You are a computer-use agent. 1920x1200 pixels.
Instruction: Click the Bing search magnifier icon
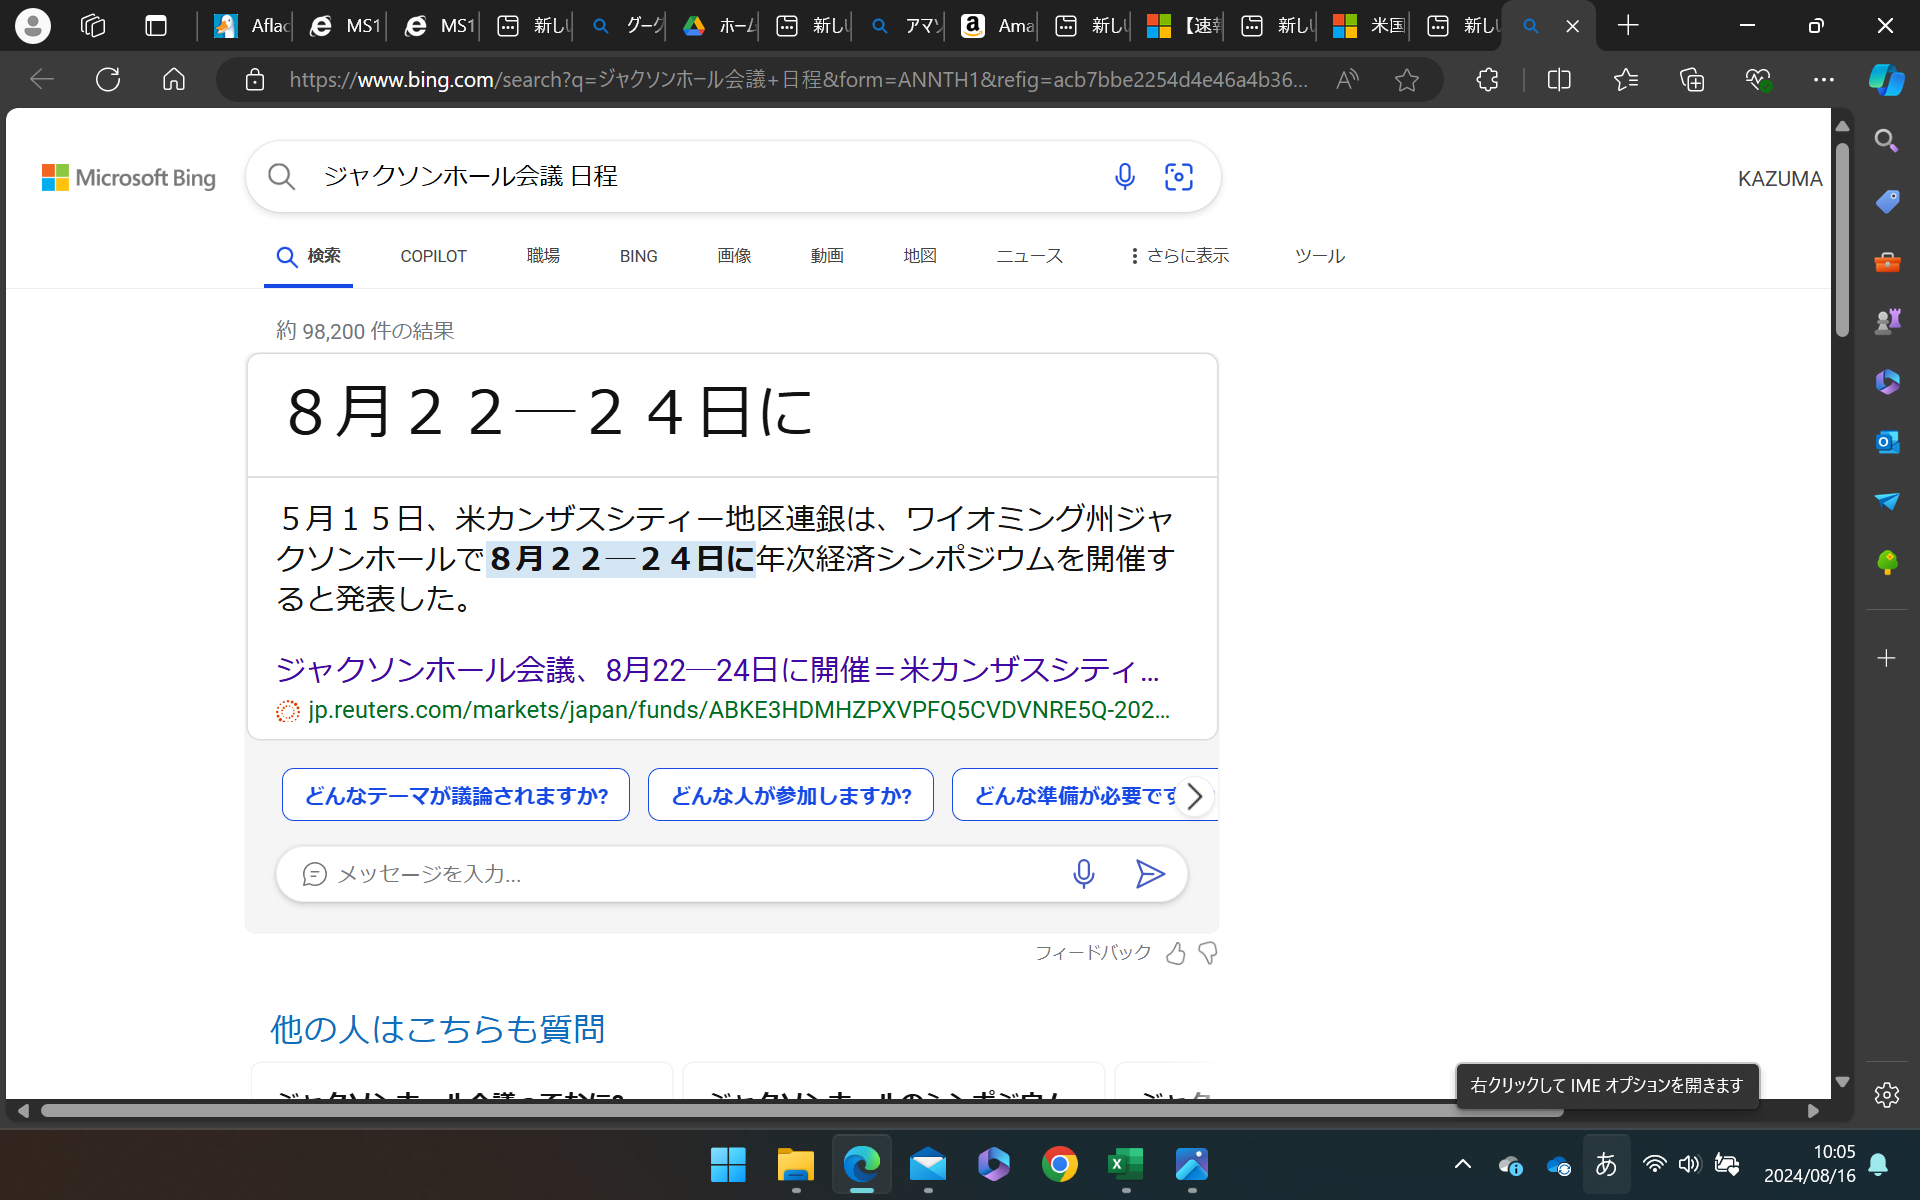(282, 177)
